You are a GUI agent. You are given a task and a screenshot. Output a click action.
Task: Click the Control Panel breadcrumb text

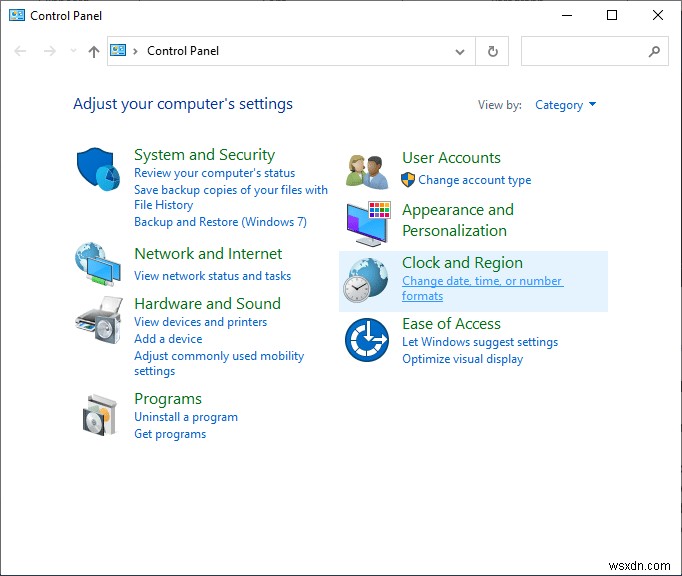click(x=183, y=51)
